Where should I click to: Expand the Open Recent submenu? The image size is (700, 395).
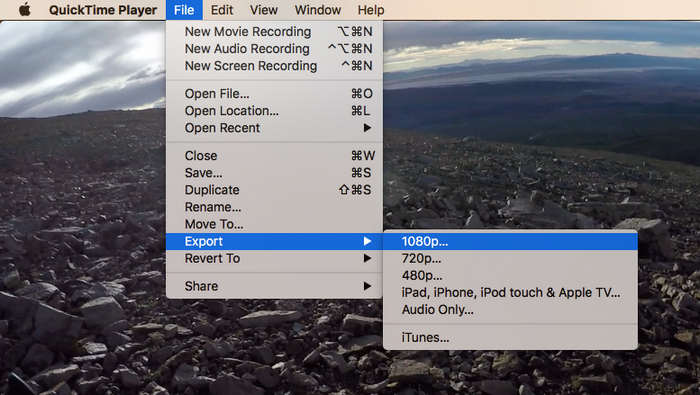[274, 128]
